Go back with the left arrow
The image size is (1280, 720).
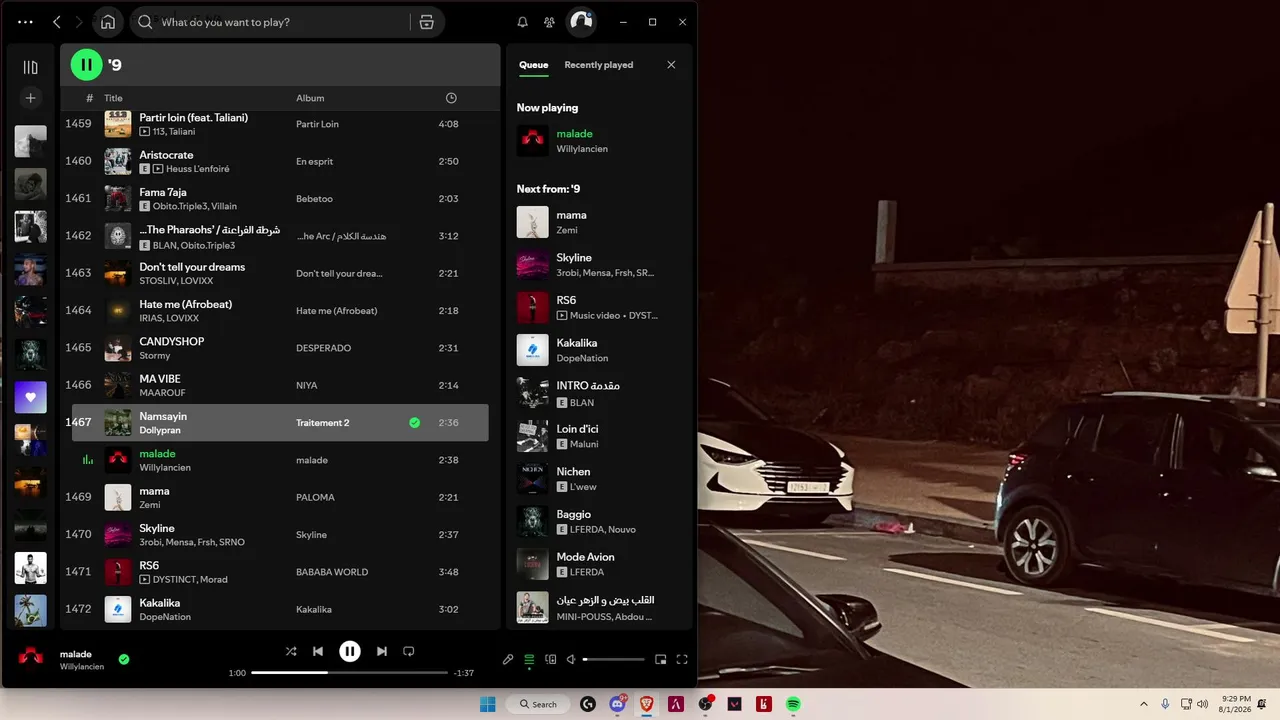[57, 22]
